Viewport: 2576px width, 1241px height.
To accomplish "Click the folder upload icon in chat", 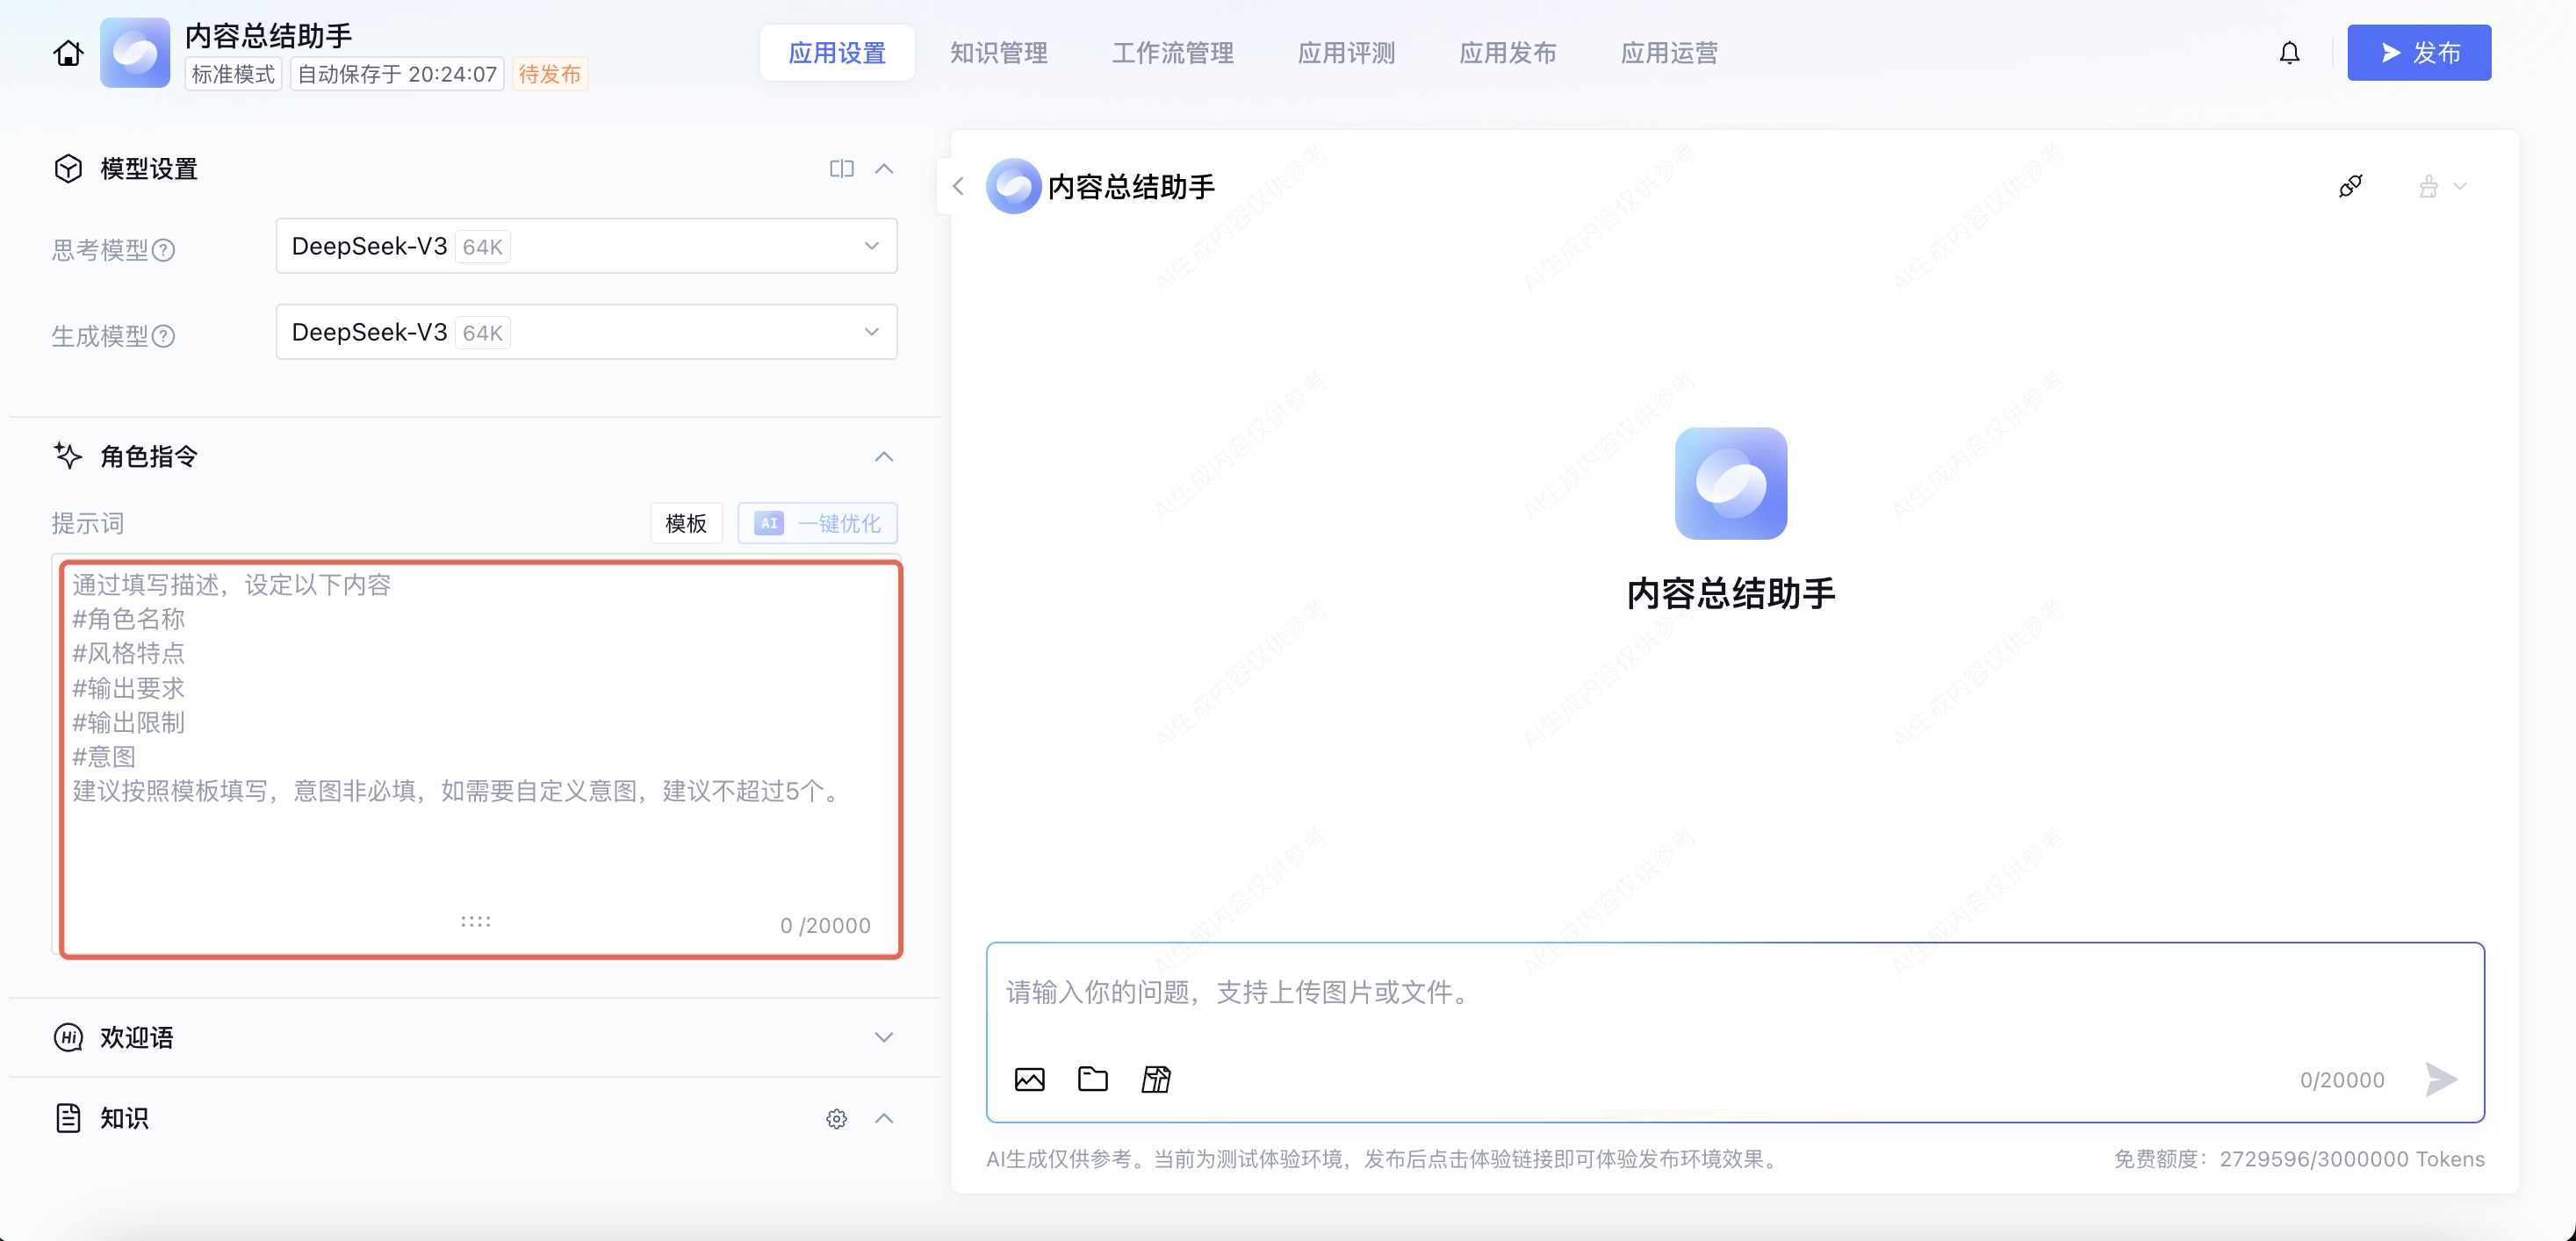I will [x=1092, y=1079].
